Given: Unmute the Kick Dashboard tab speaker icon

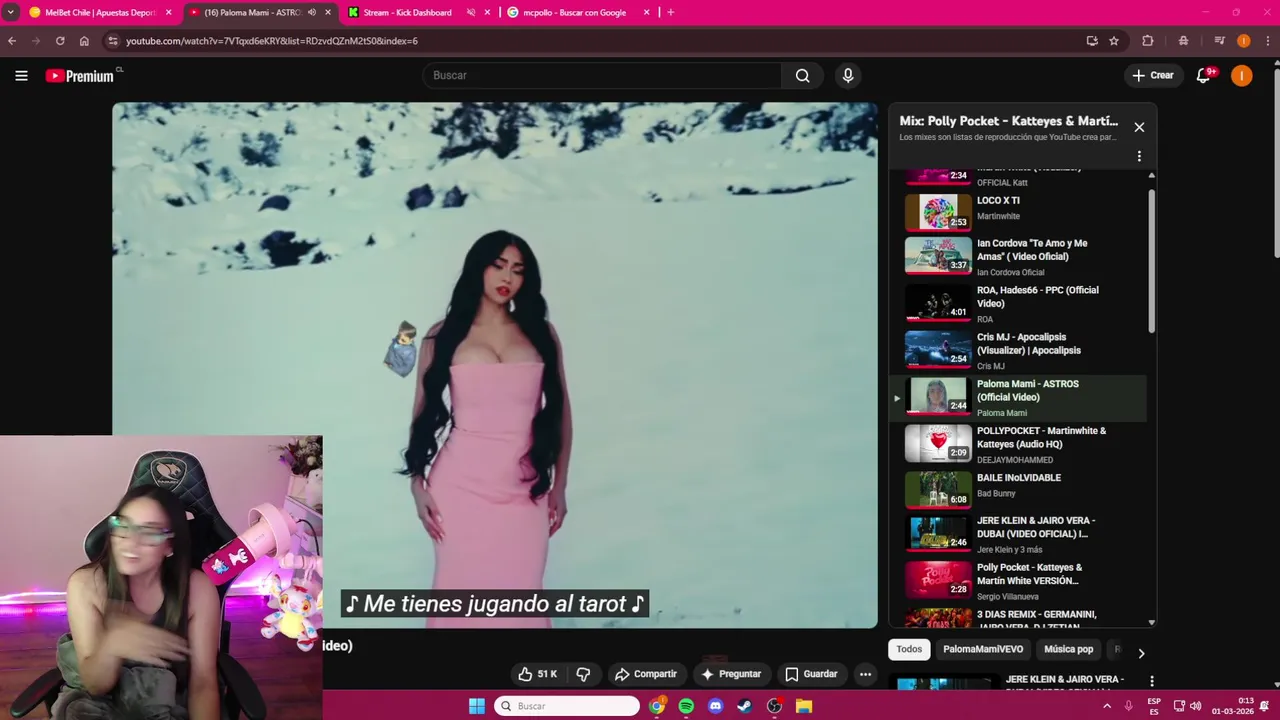Looking at the screenshot, I should [471, 13].
